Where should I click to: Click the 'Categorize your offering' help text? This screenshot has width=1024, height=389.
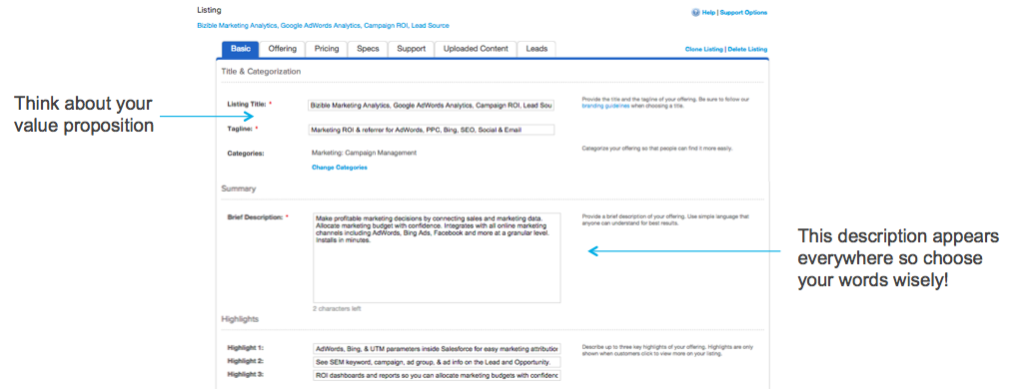(657, 149)
